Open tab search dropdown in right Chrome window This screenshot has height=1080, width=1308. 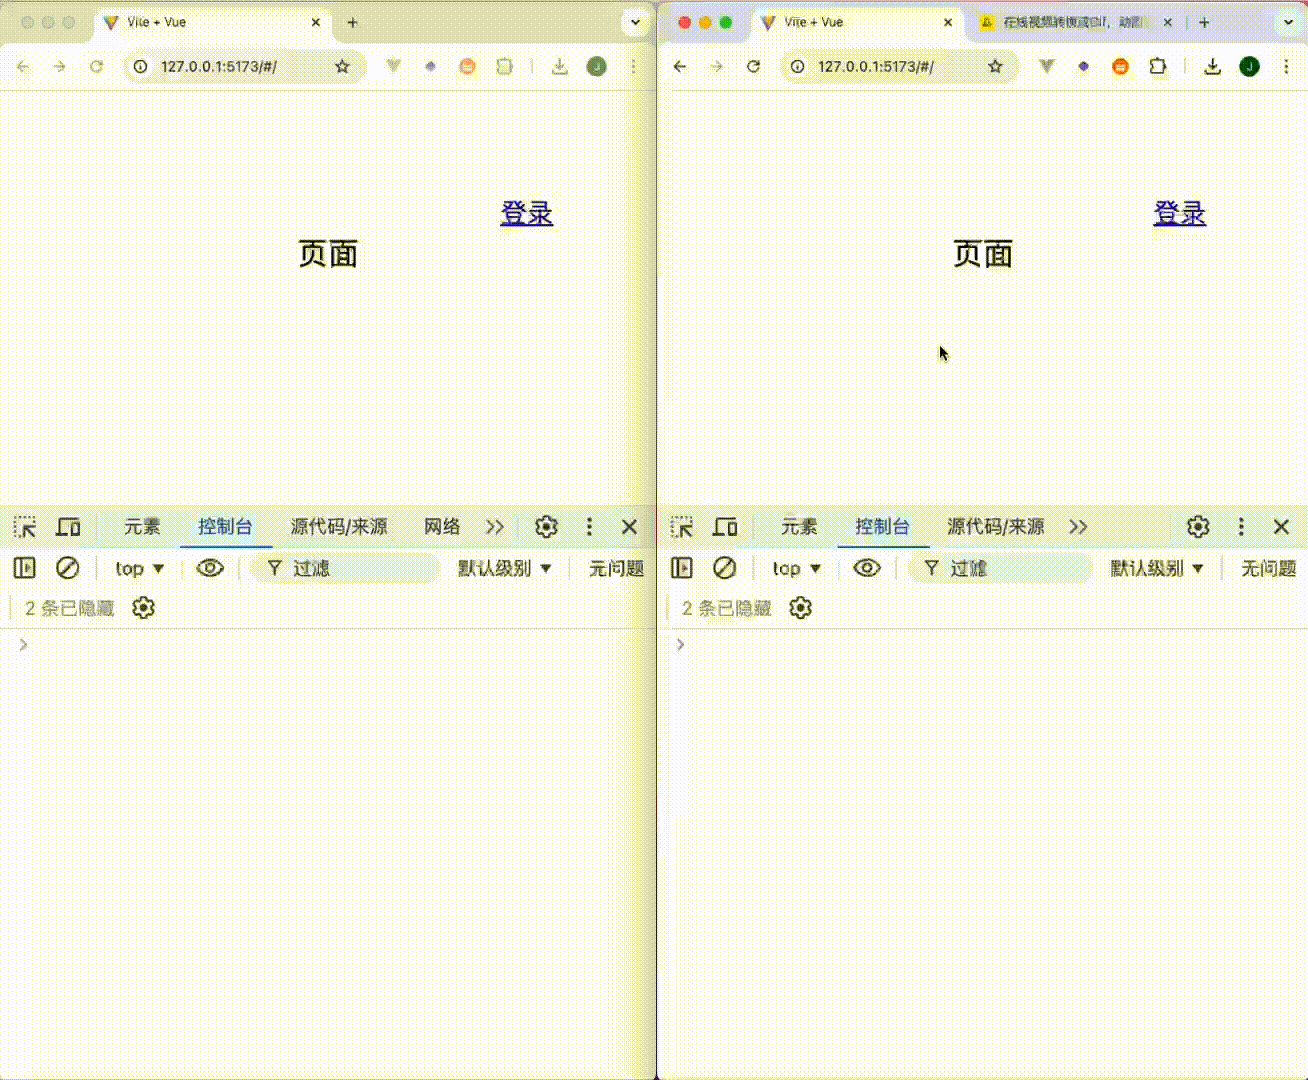[x=1288, y=22]
